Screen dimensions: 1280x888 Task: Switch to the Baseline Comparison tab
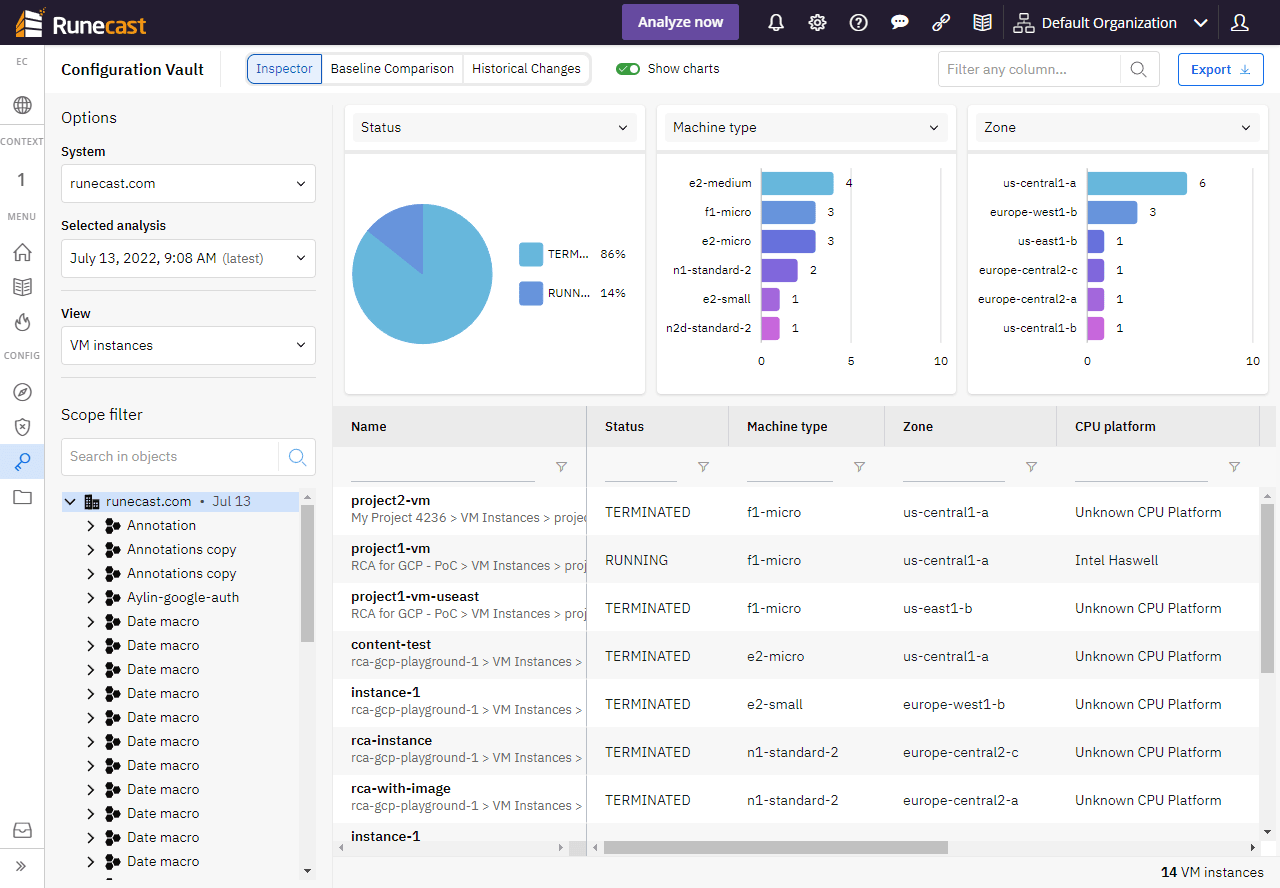[x=392, y=69]
